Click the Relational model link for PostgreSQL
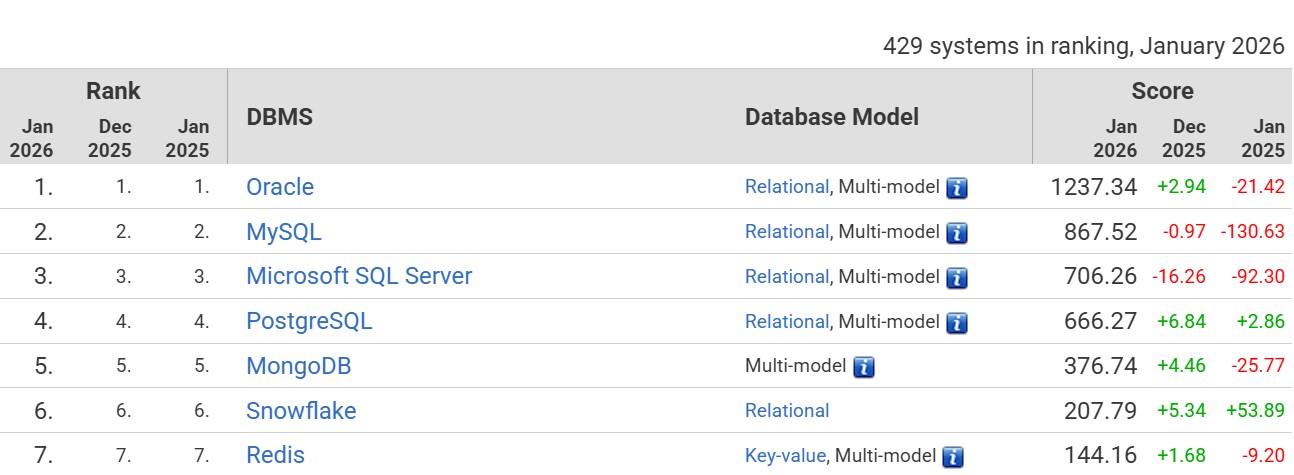 (786, 321)
